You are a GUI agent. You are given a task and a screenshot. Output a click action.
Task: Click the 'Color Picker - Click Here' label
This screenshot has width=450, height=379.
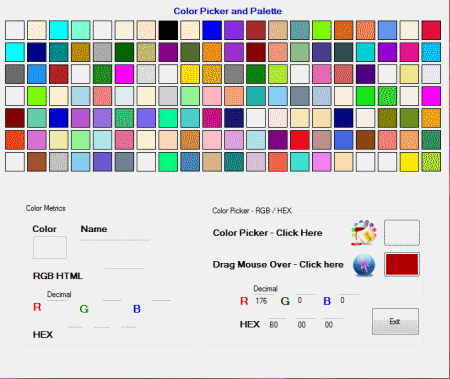(x=267, y=233)
